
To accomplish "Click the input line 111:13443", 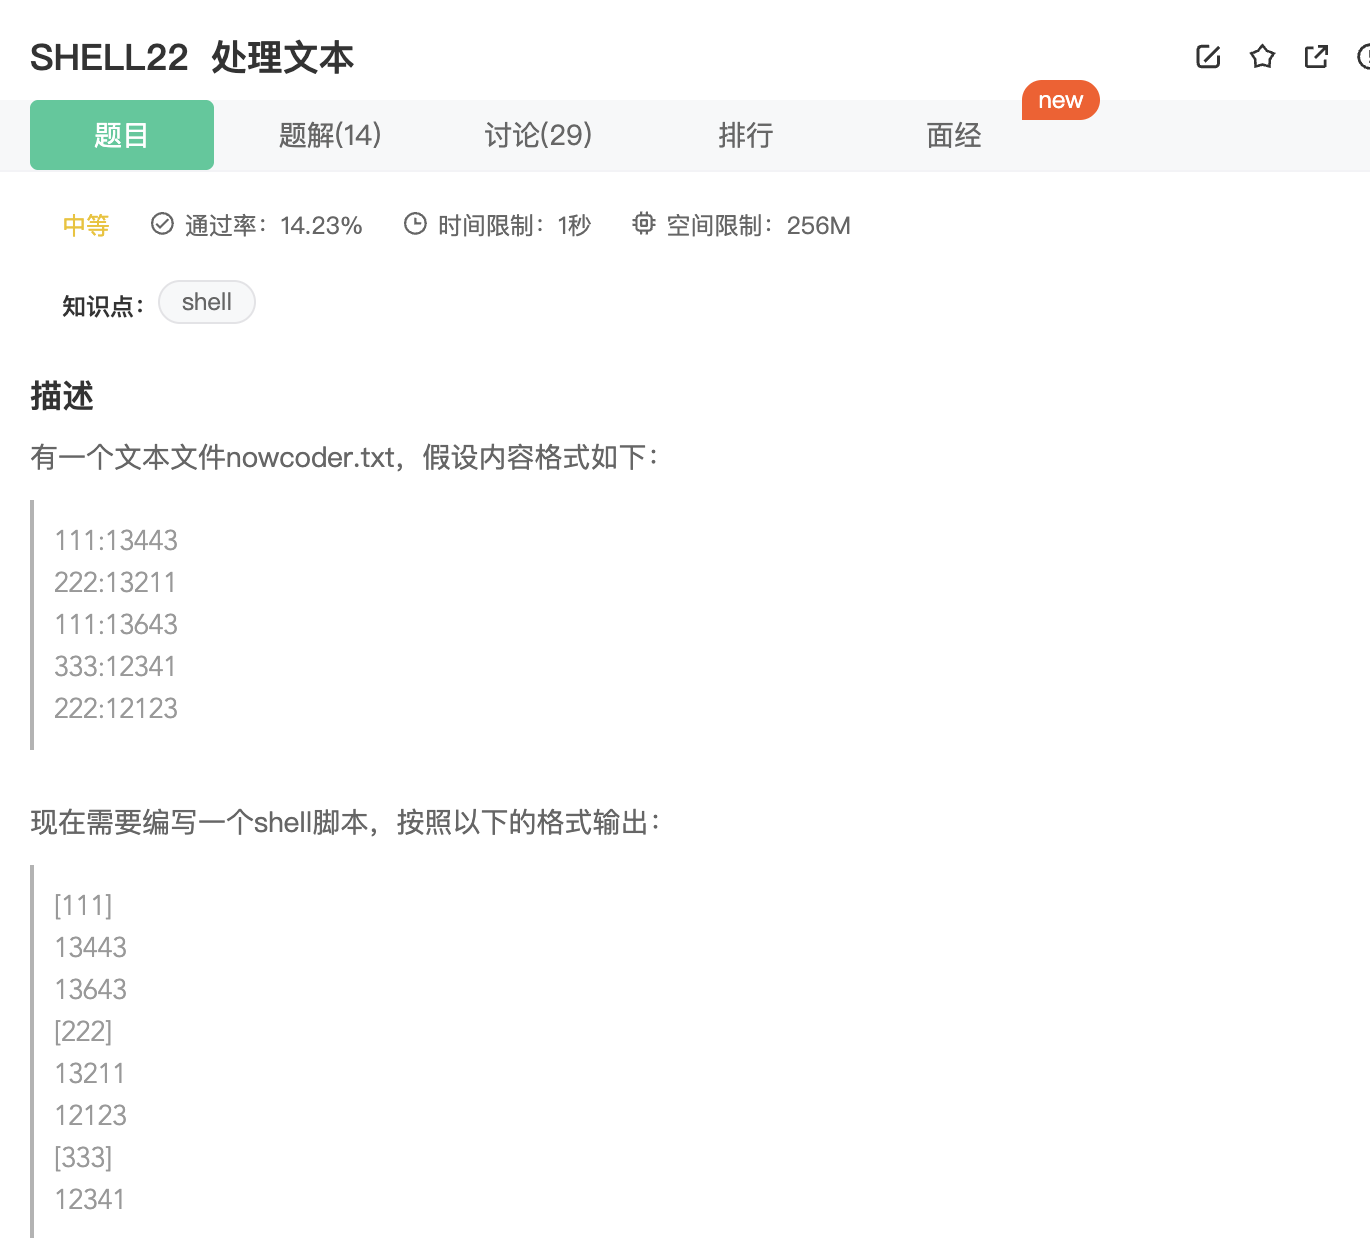I will point(116,540).
